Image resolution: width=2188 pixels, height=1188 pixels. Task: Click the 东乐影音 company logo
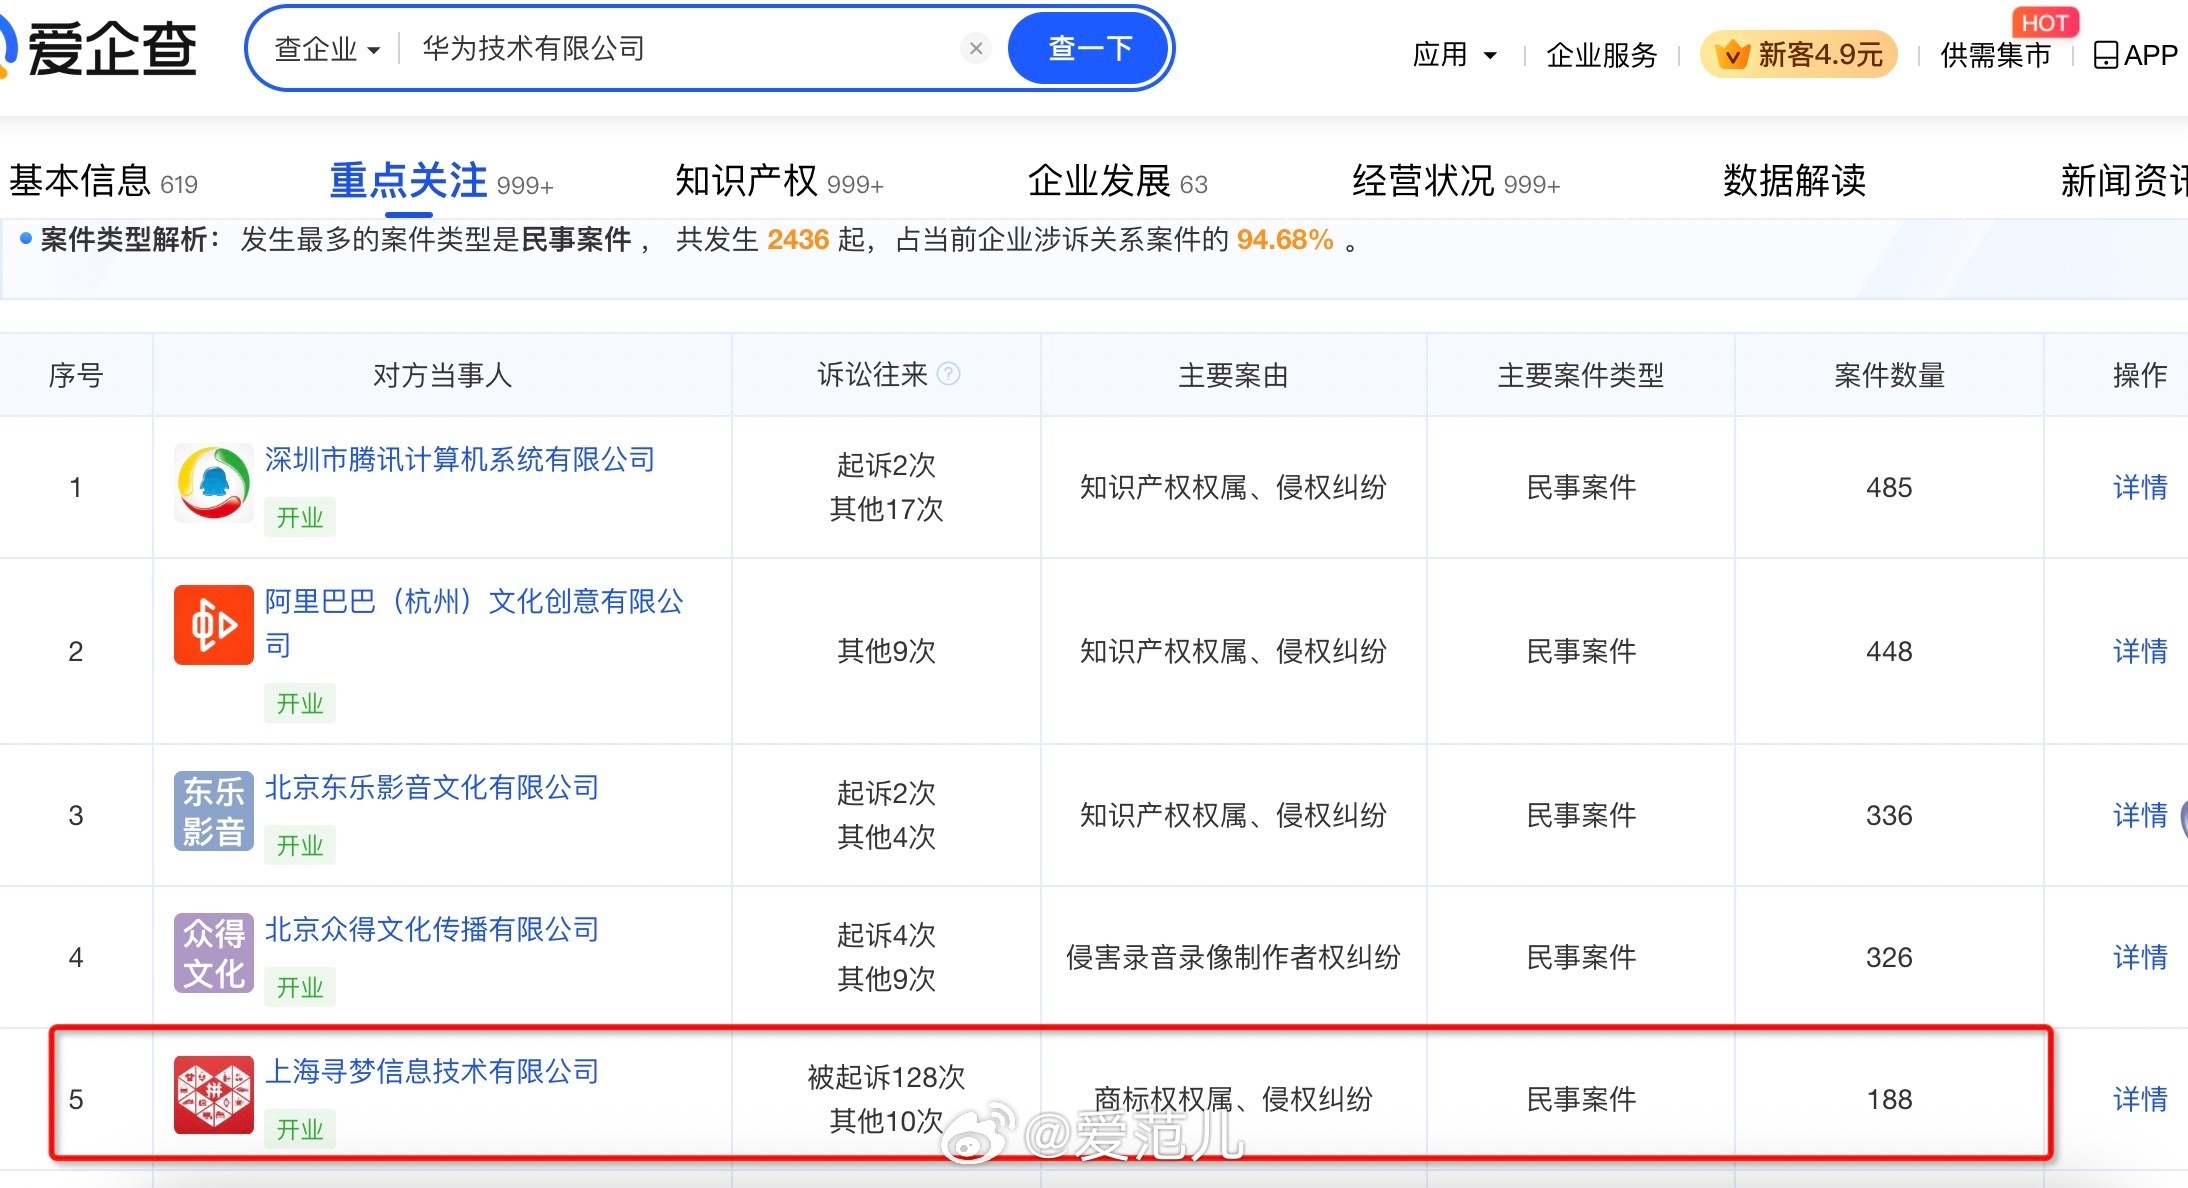[x=213, y=811]
